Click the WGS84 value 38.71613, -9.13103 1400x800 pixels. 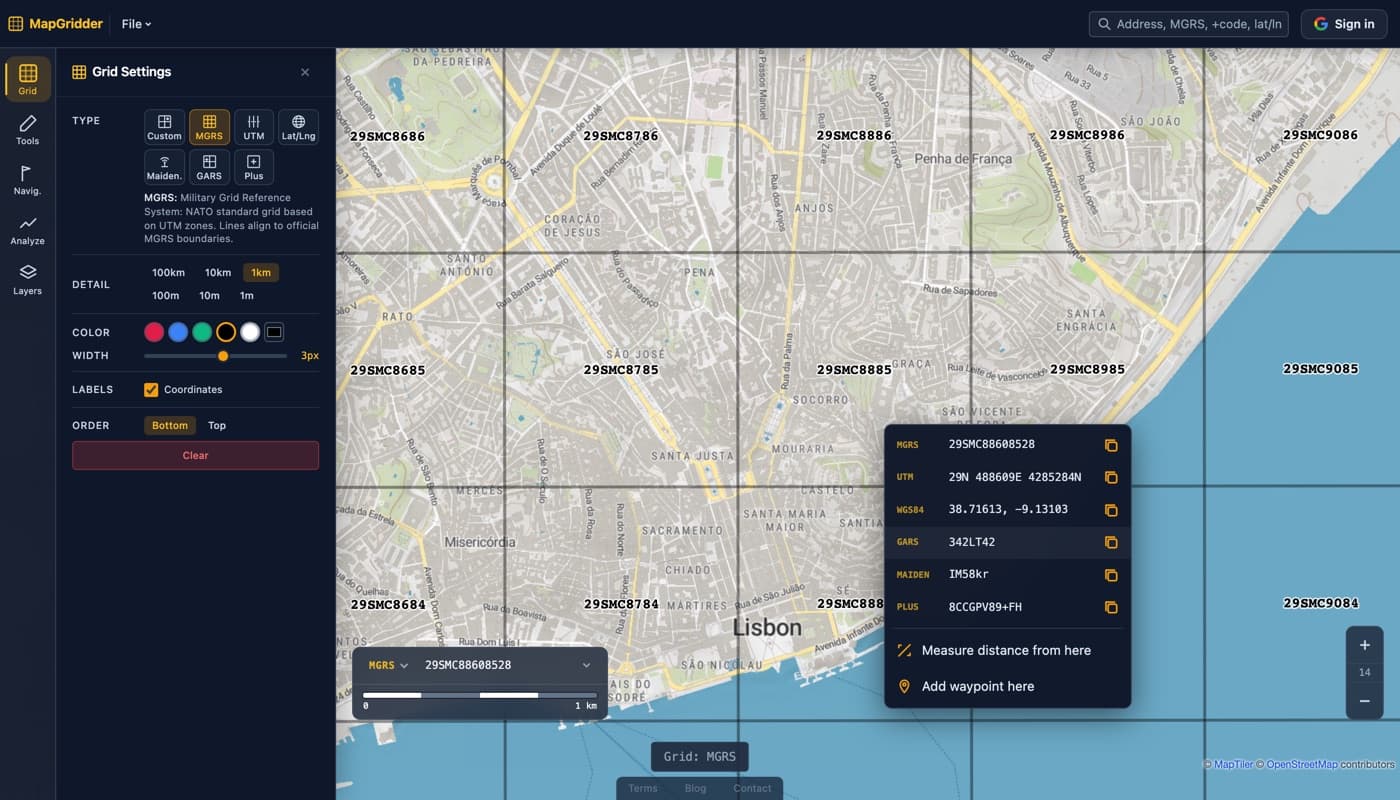1008,509
